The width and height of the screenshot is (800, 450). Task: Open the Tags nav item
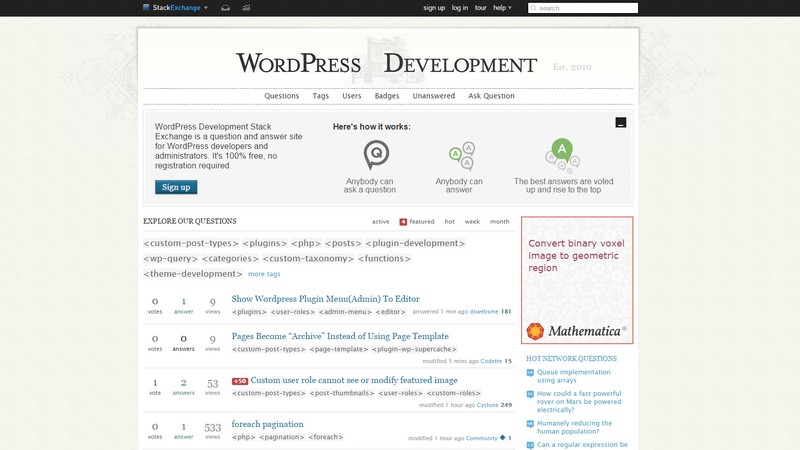point(320,96)
